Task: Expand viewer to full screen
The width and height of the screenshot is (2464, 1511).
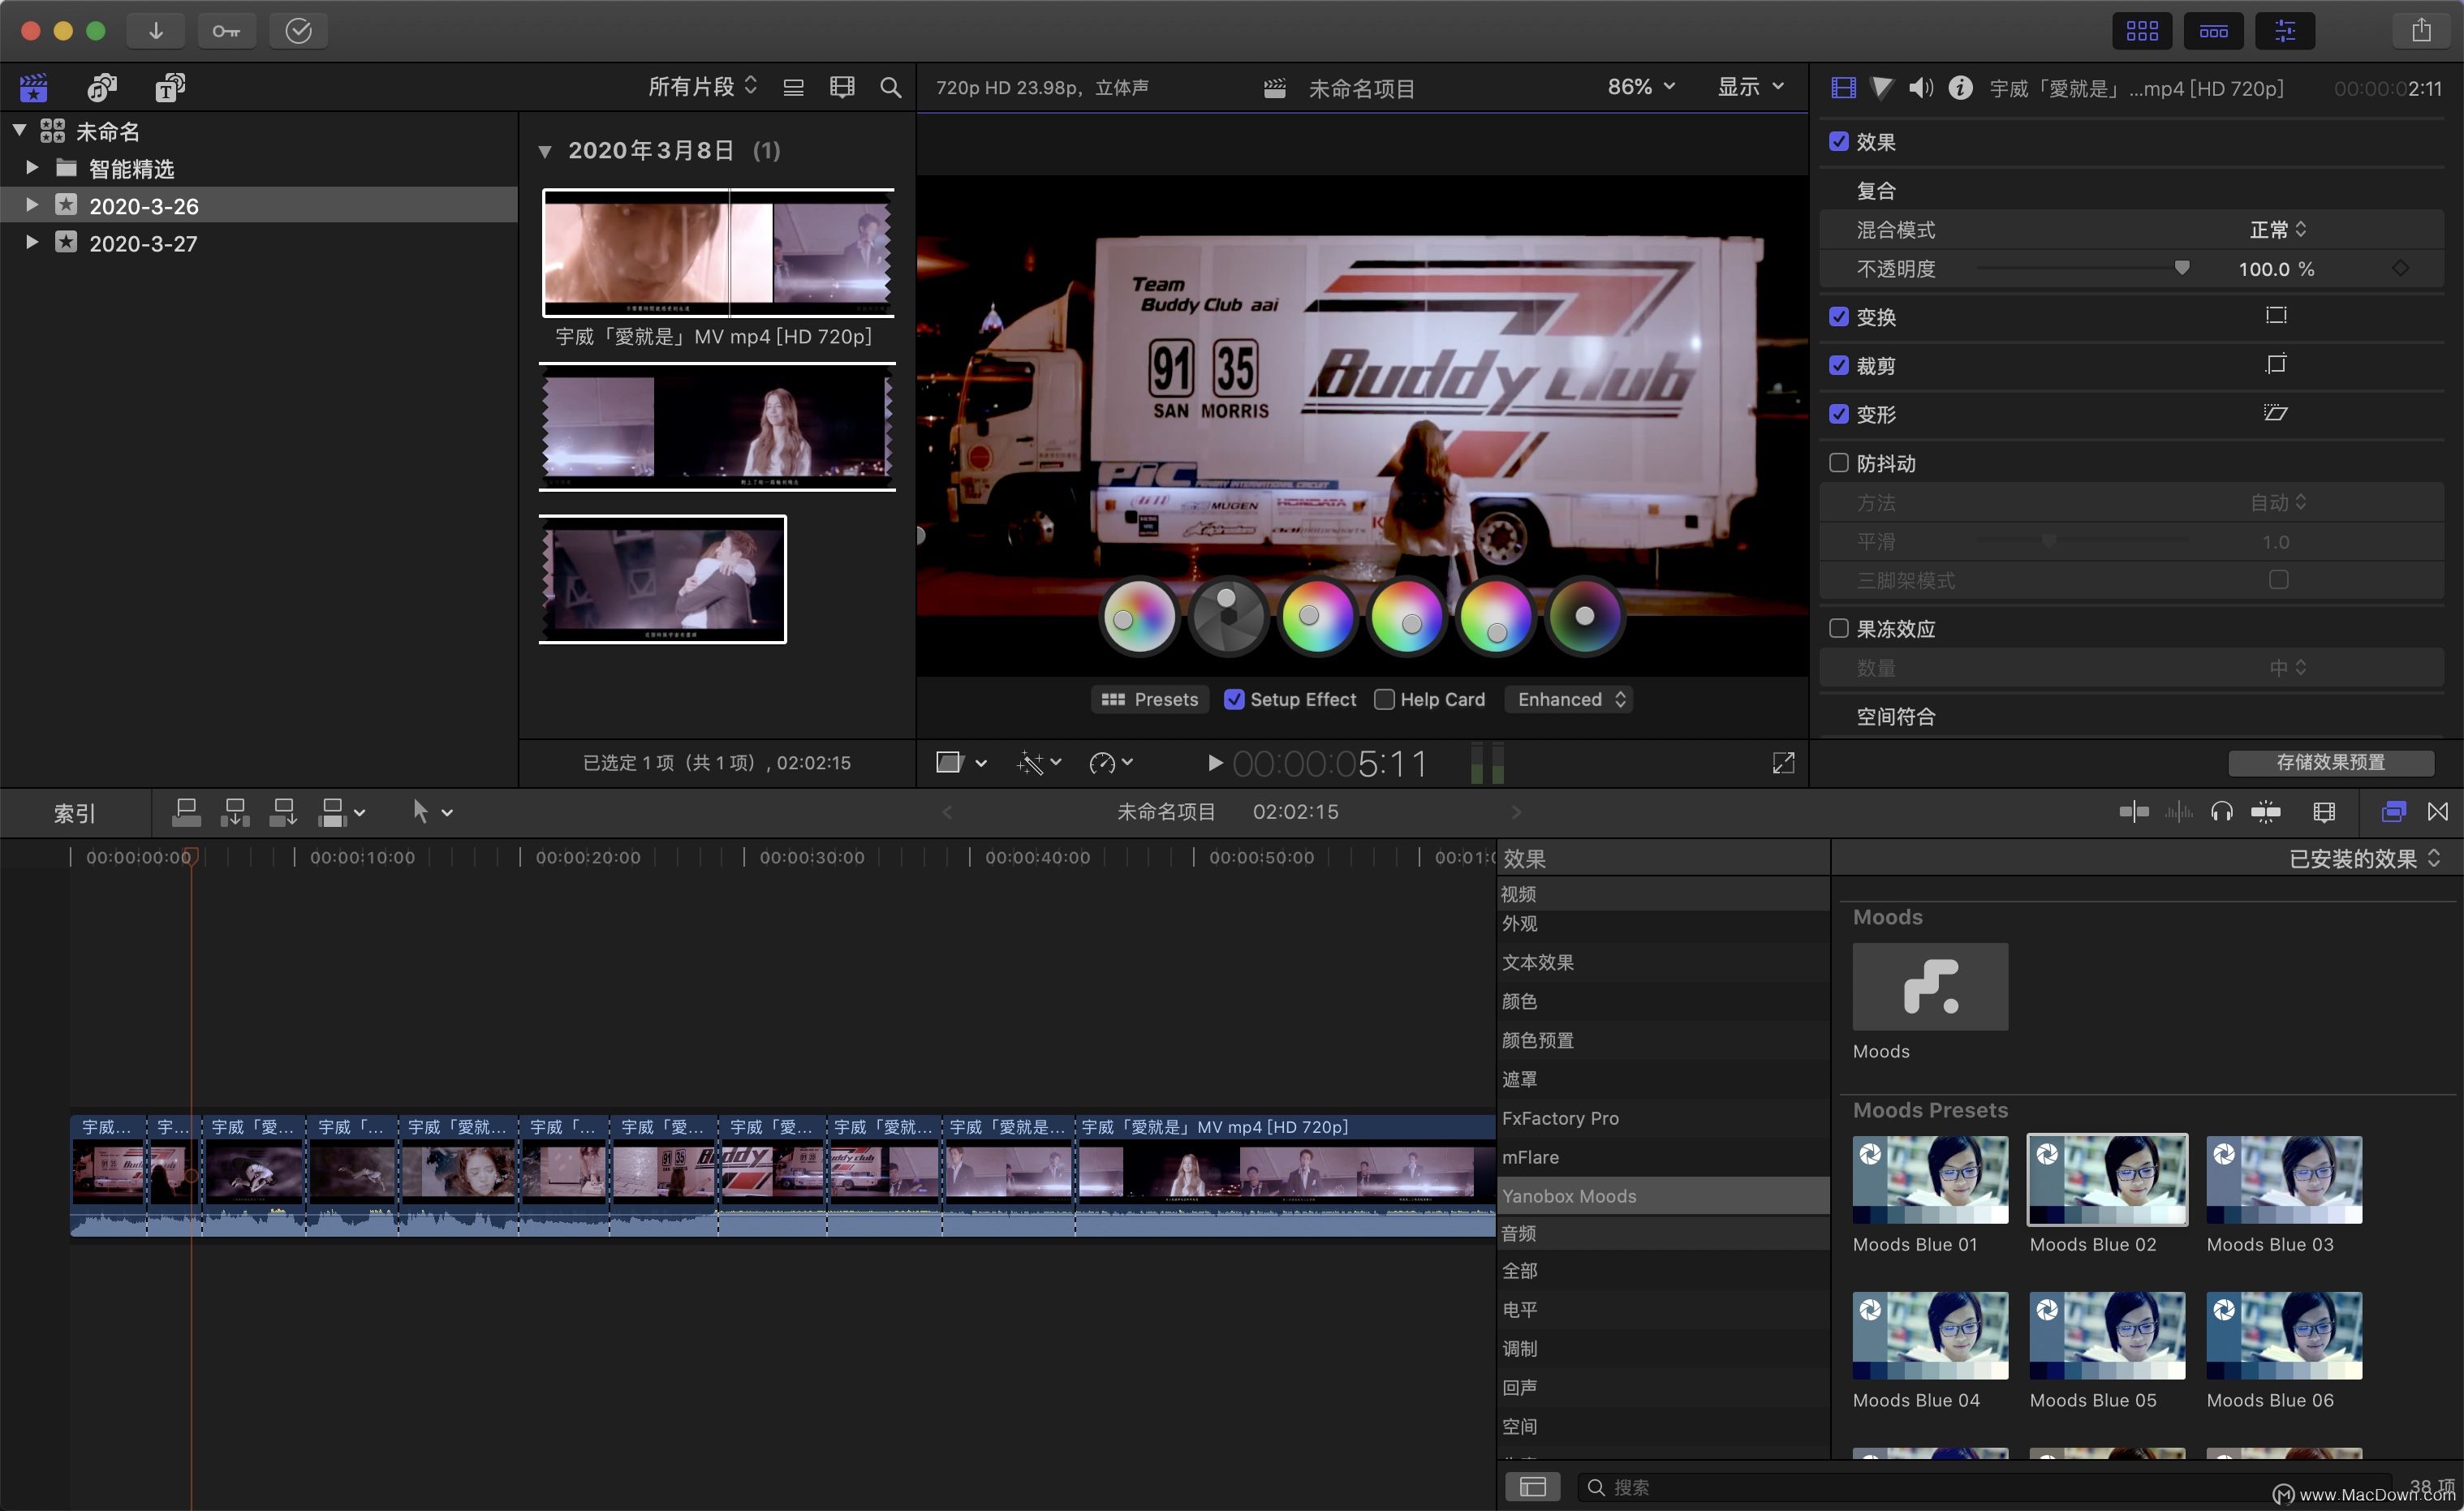Action: pyautogui.click(x=1783, y=763)
